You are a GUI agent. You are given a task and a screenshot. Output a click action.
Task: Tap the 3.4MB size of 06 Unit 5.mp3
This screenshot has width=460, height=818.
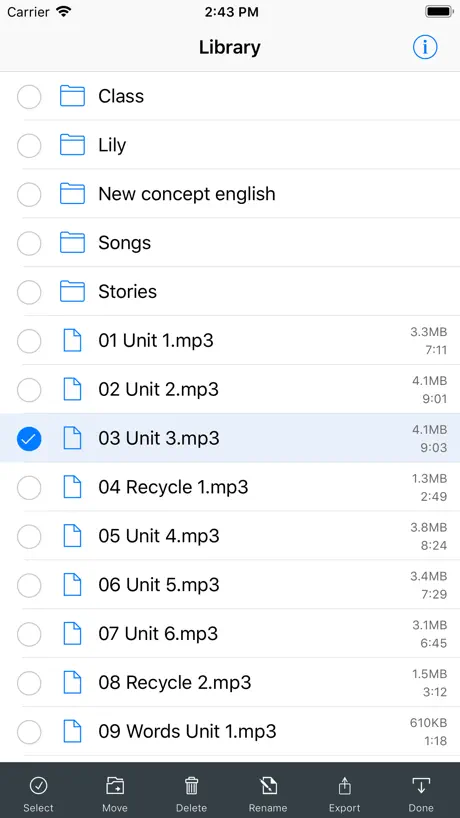pyautogui.click(x=429, y=576)
